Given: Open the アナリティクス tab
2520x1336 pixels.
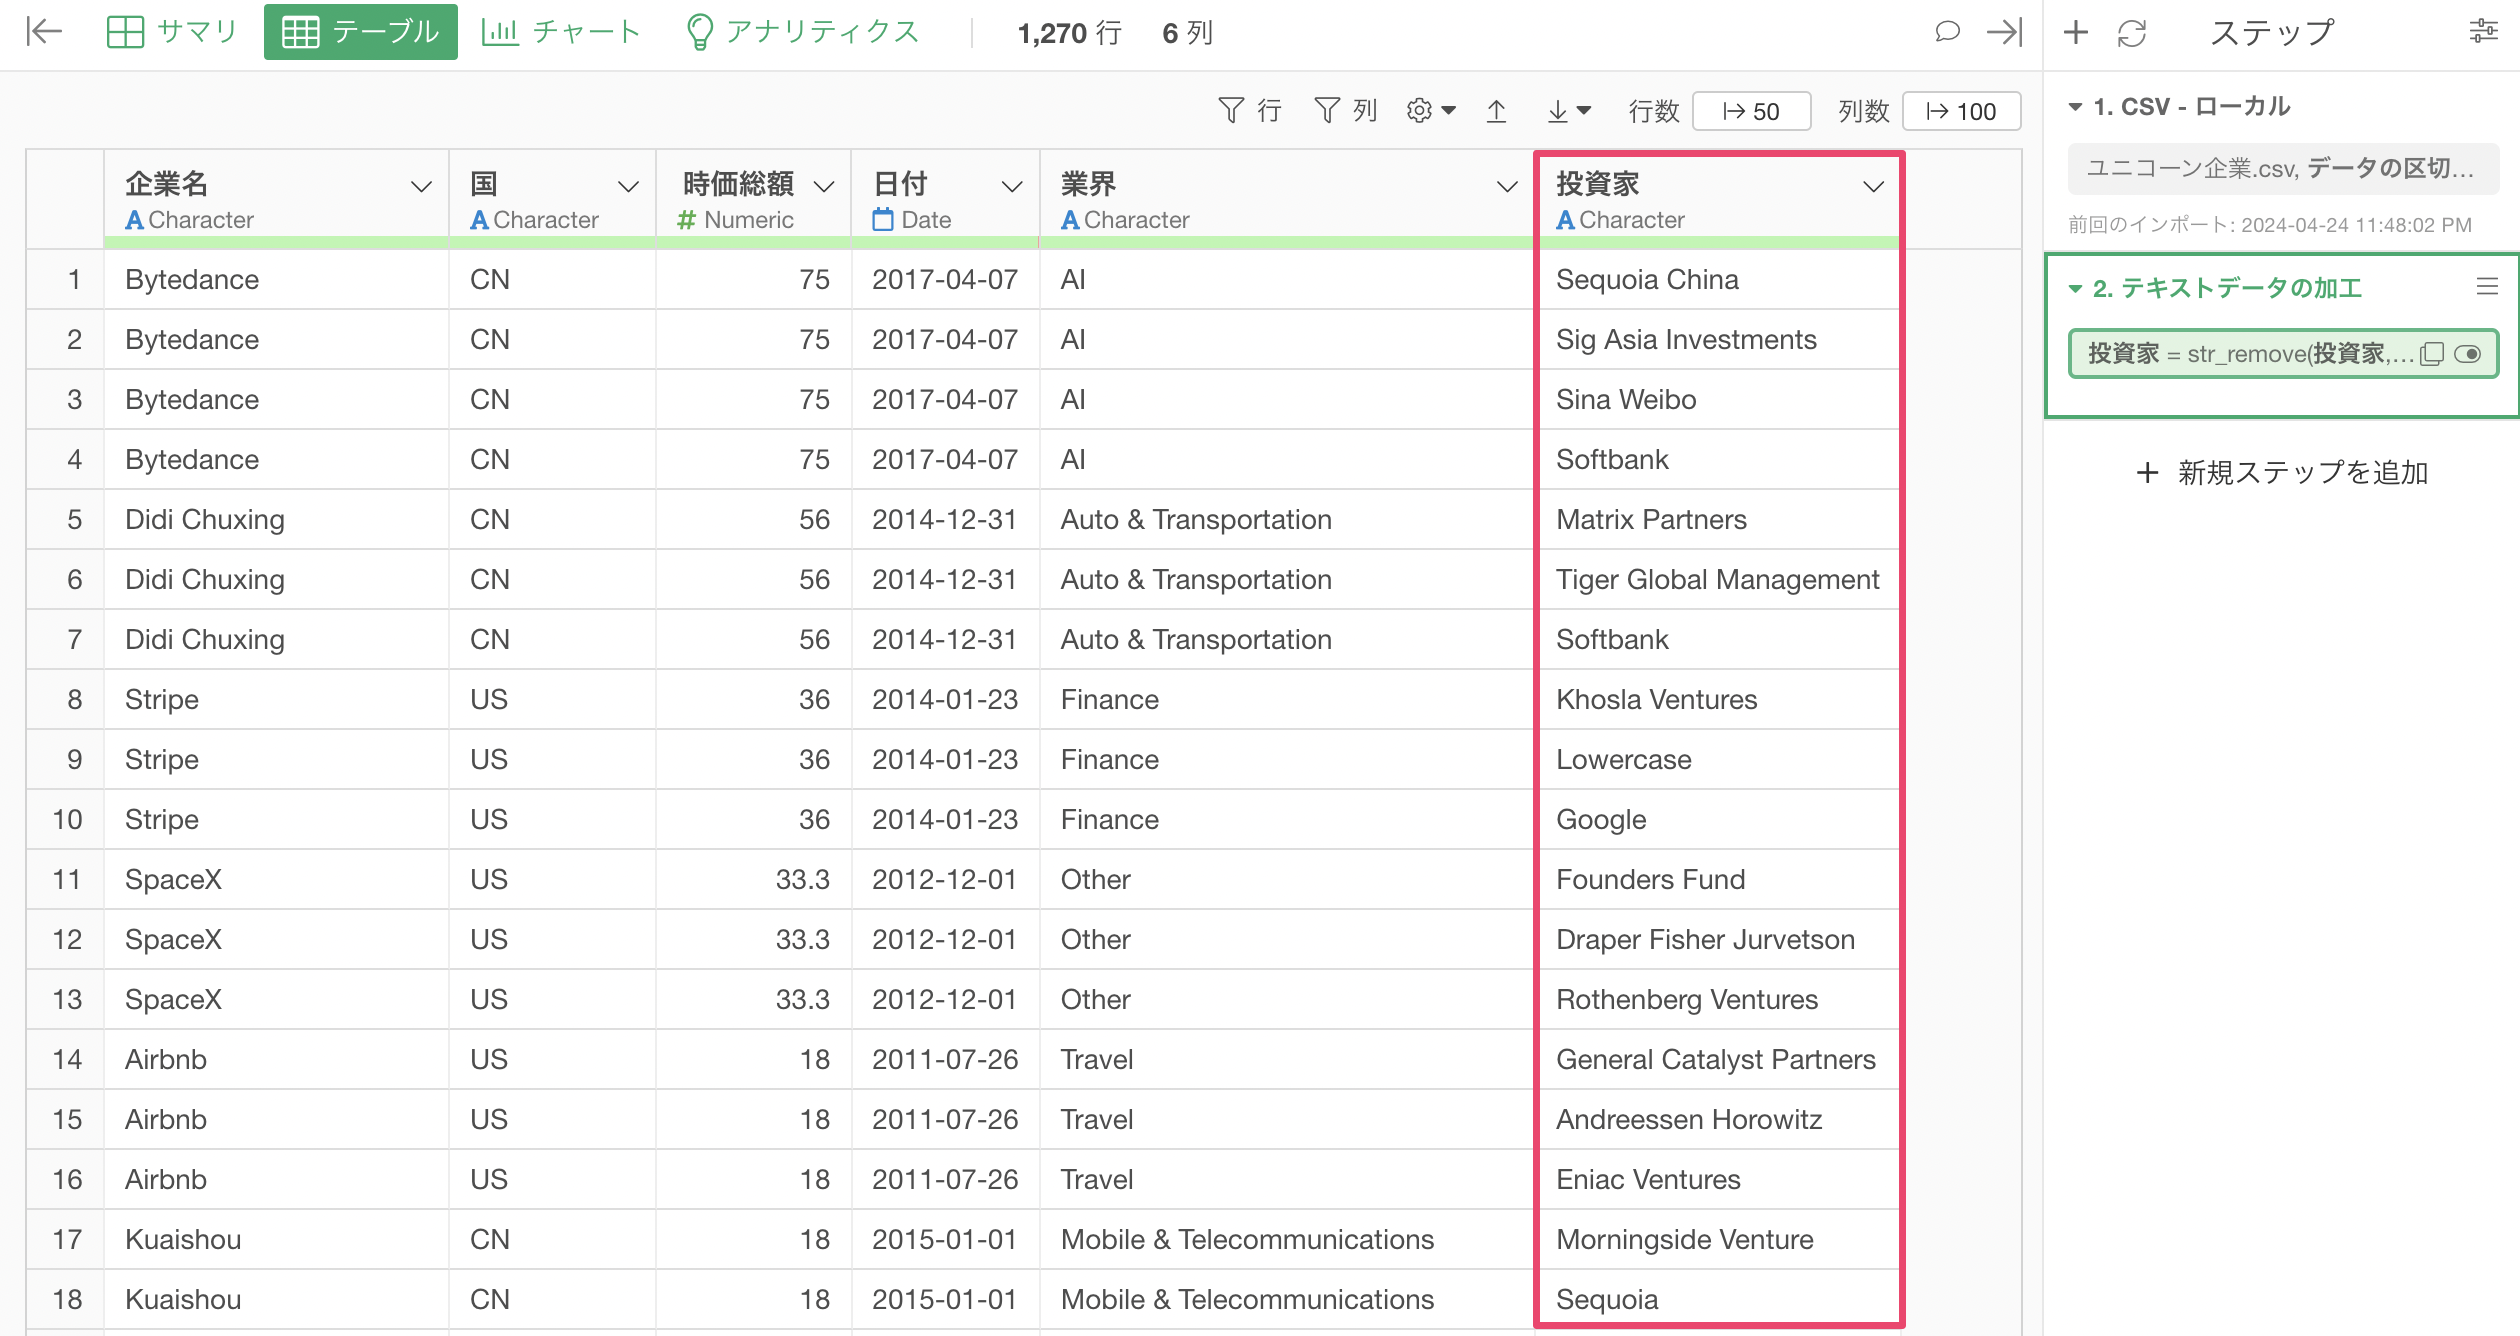Looking at the screenshot, I should [x=802, y=32].
